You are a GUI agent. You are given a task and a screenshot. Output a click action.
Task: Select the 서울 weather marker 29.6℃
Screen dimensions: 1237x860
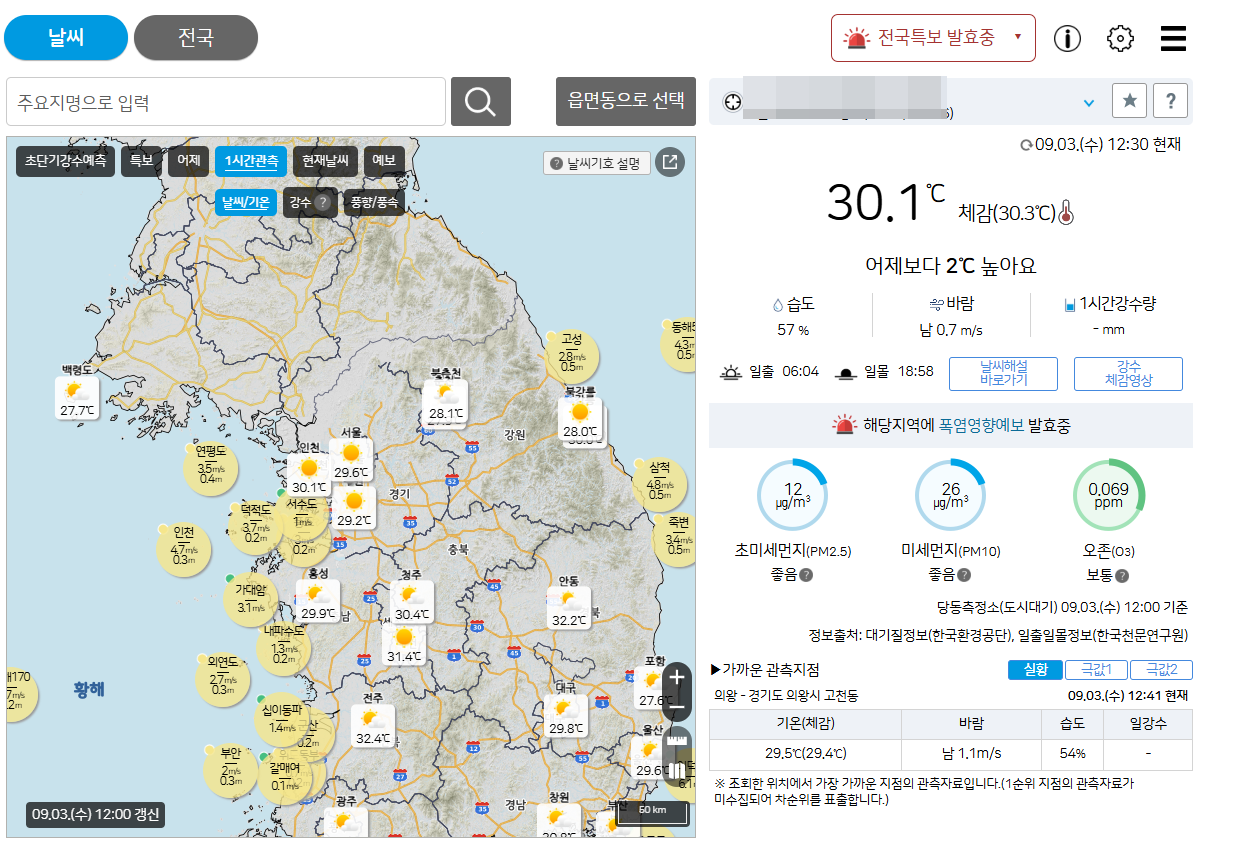coord(351,461)
